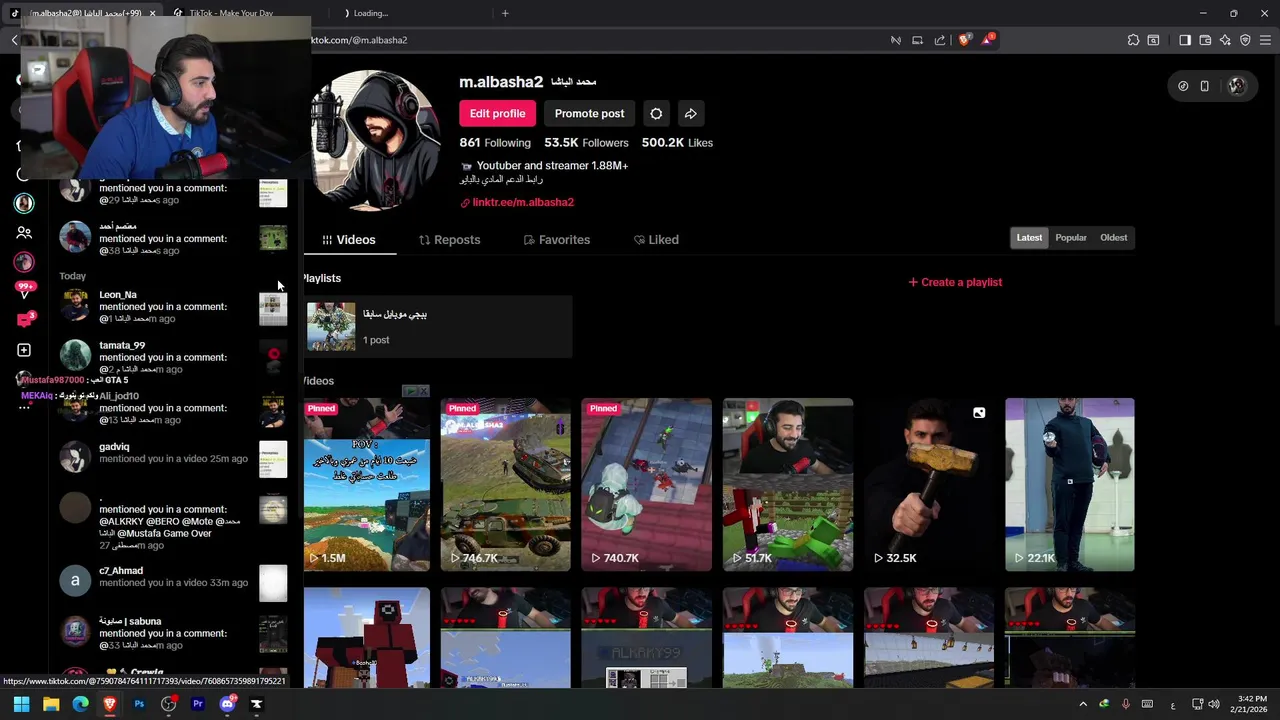The width and height of the screenshot is (1280, 720).
Task: Click the Edit profile button
Action: 497,113
